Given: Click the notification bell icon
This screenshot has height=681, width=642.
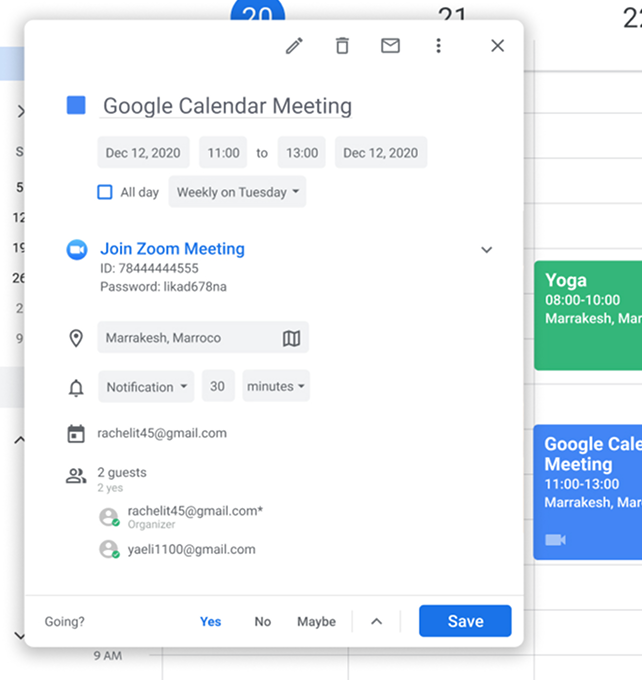Looking at the screenshot, I should [x=76, y=388].
